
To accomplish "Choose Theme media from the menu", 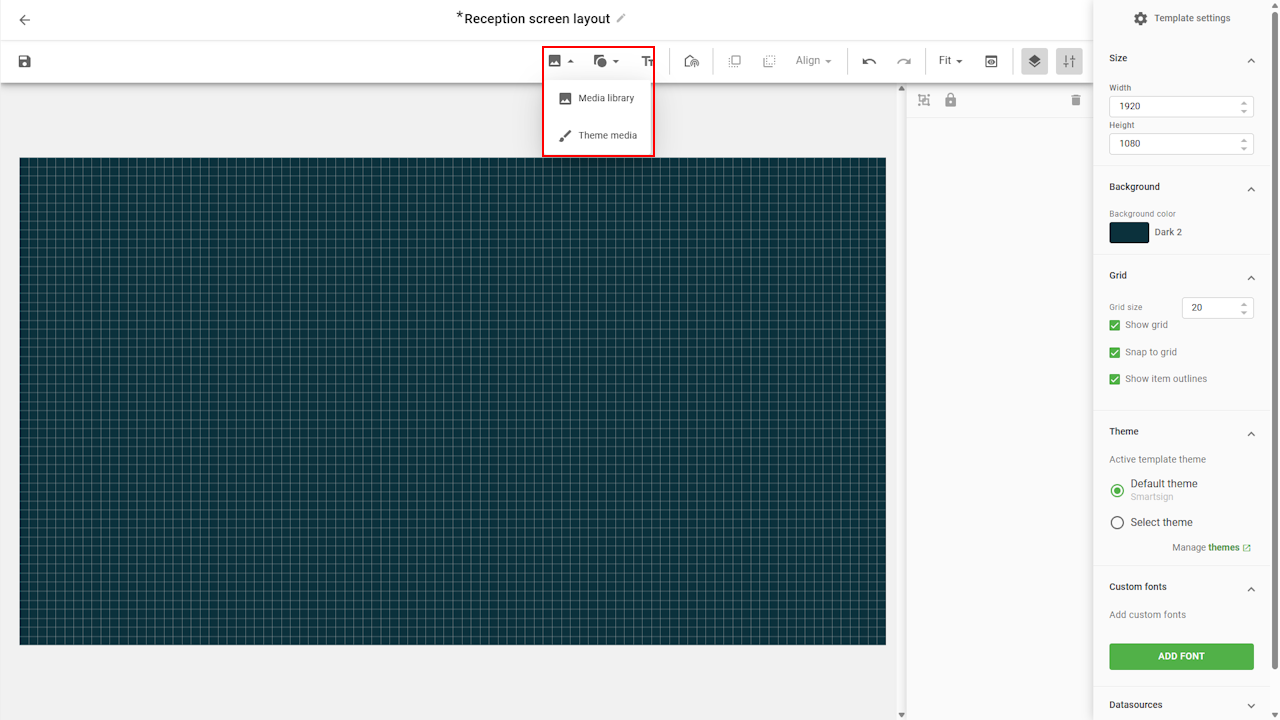I will click(607, 135).
